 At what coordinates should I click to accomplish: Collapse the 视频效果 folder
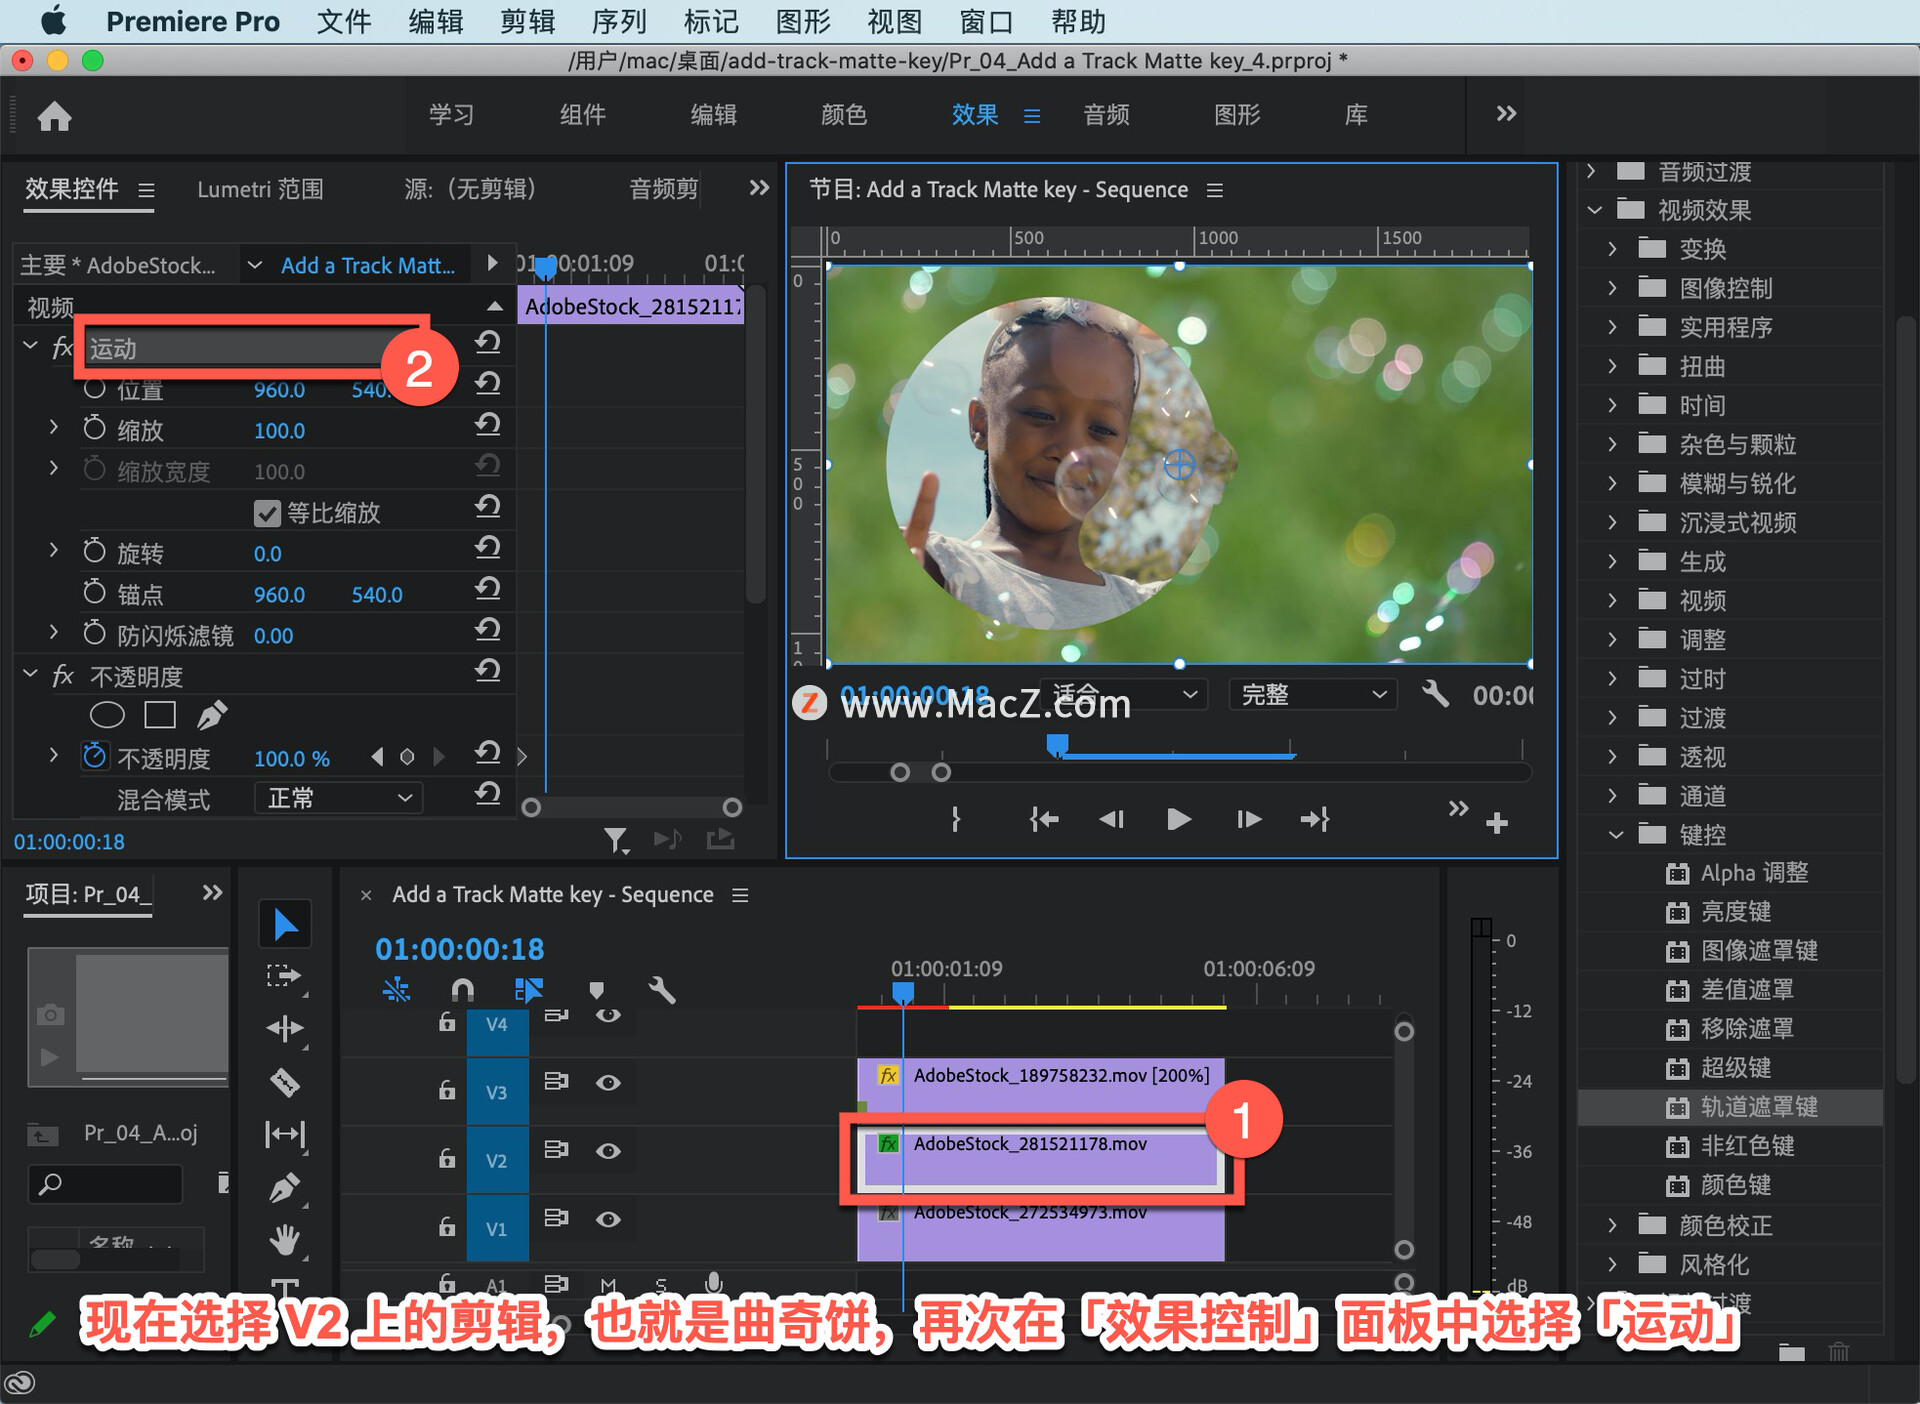1594,210
